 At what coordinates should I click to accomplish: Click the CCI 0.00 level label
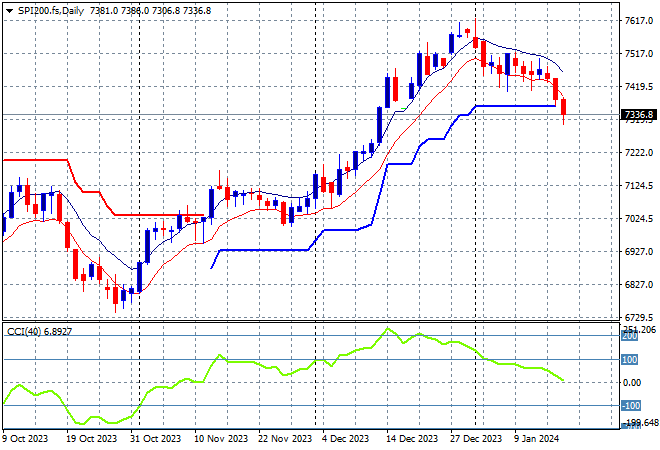(x=634, y=383)
